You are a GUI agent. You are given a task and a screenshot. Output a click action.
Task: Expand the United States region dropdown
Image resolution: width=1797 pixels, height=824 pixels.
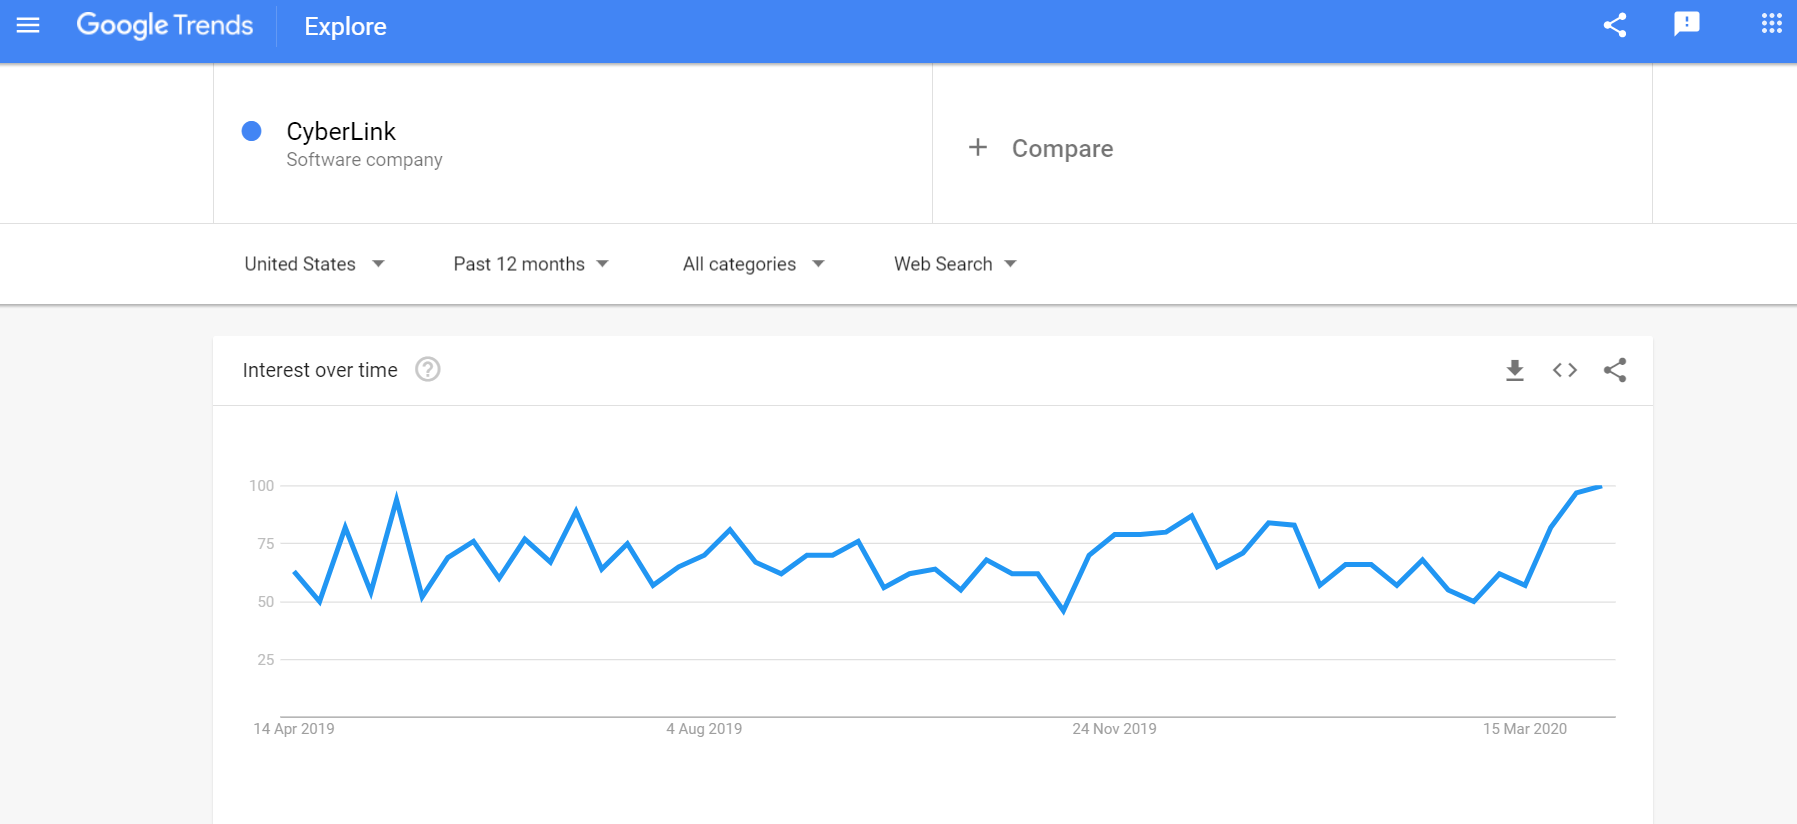pos(314,264)
